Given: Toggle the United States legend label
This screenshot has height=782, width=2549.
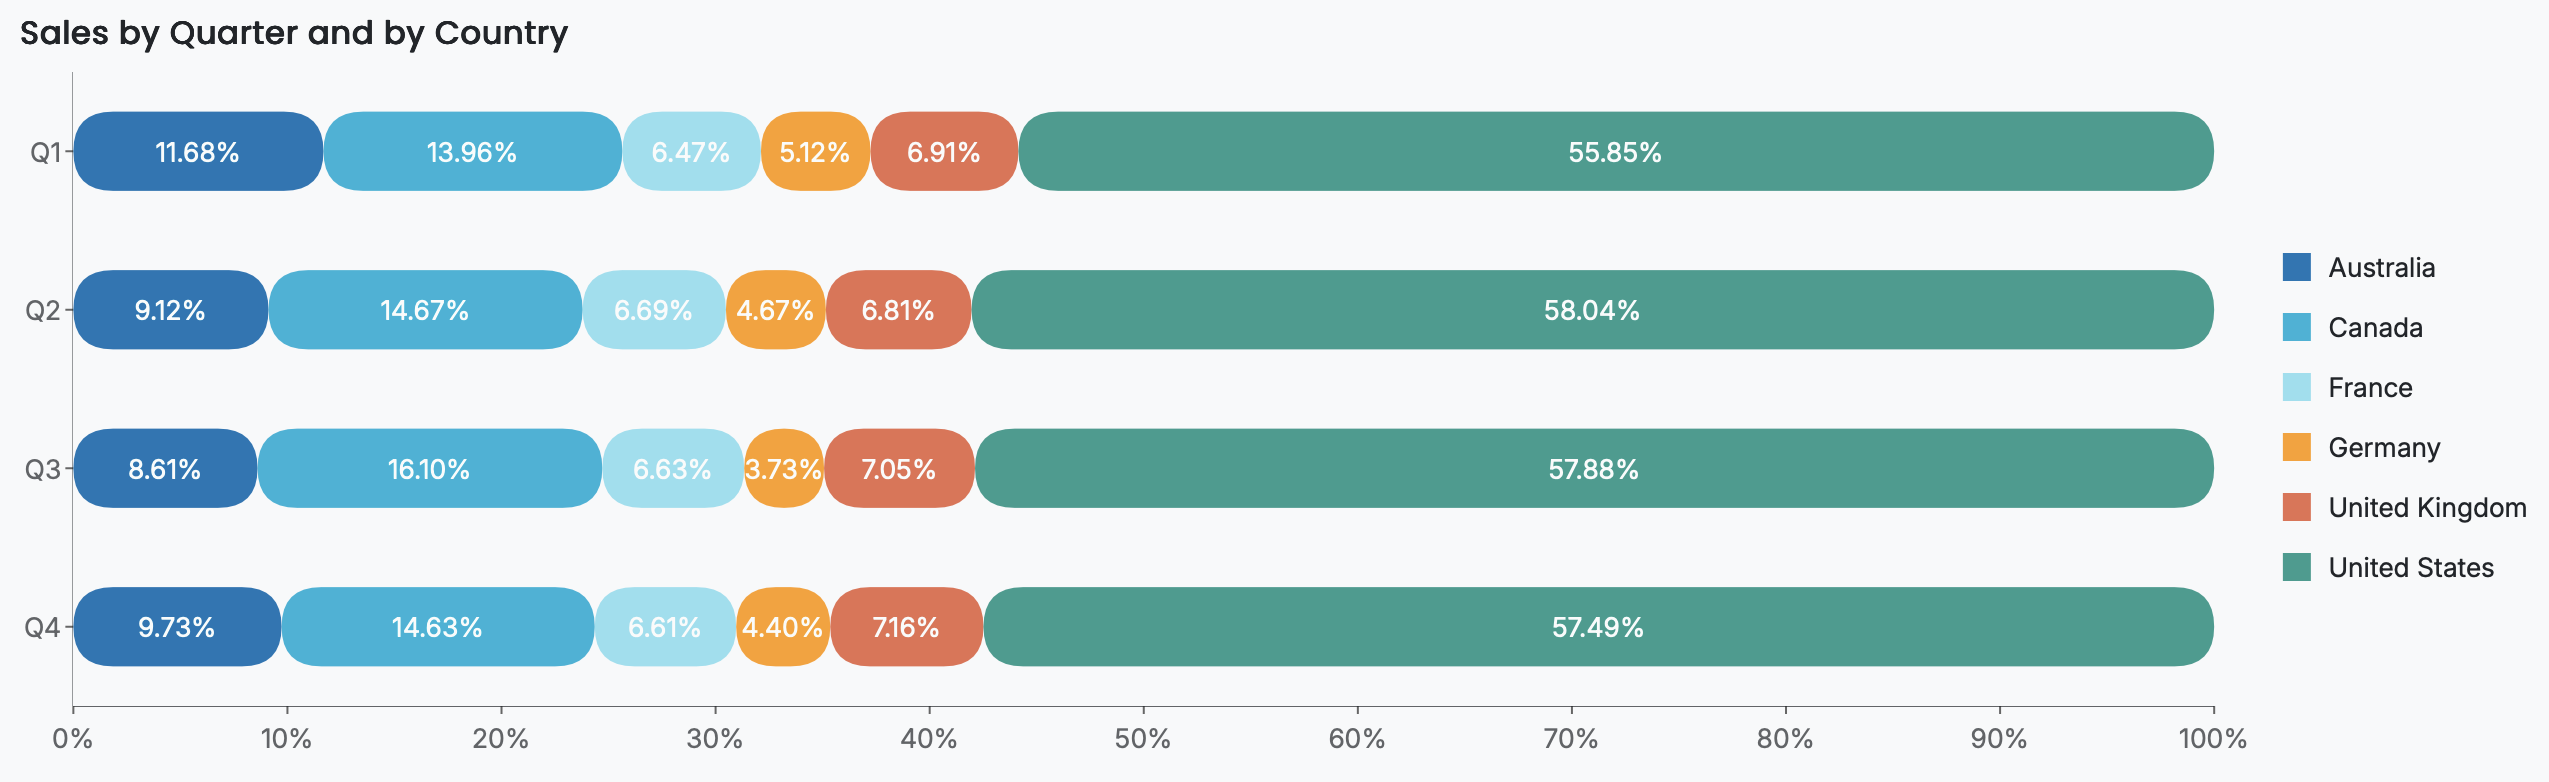Looking at the screenshot, I should pos(2411,568).
